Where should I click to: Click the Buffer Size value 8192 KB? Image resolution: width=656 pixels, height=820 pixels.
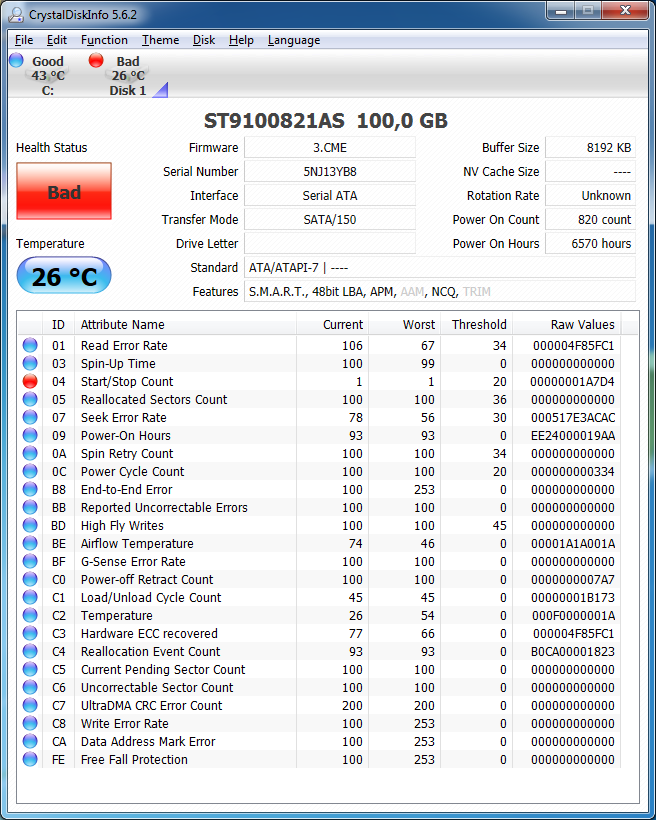pyautogui.click(x=591, y=147)
